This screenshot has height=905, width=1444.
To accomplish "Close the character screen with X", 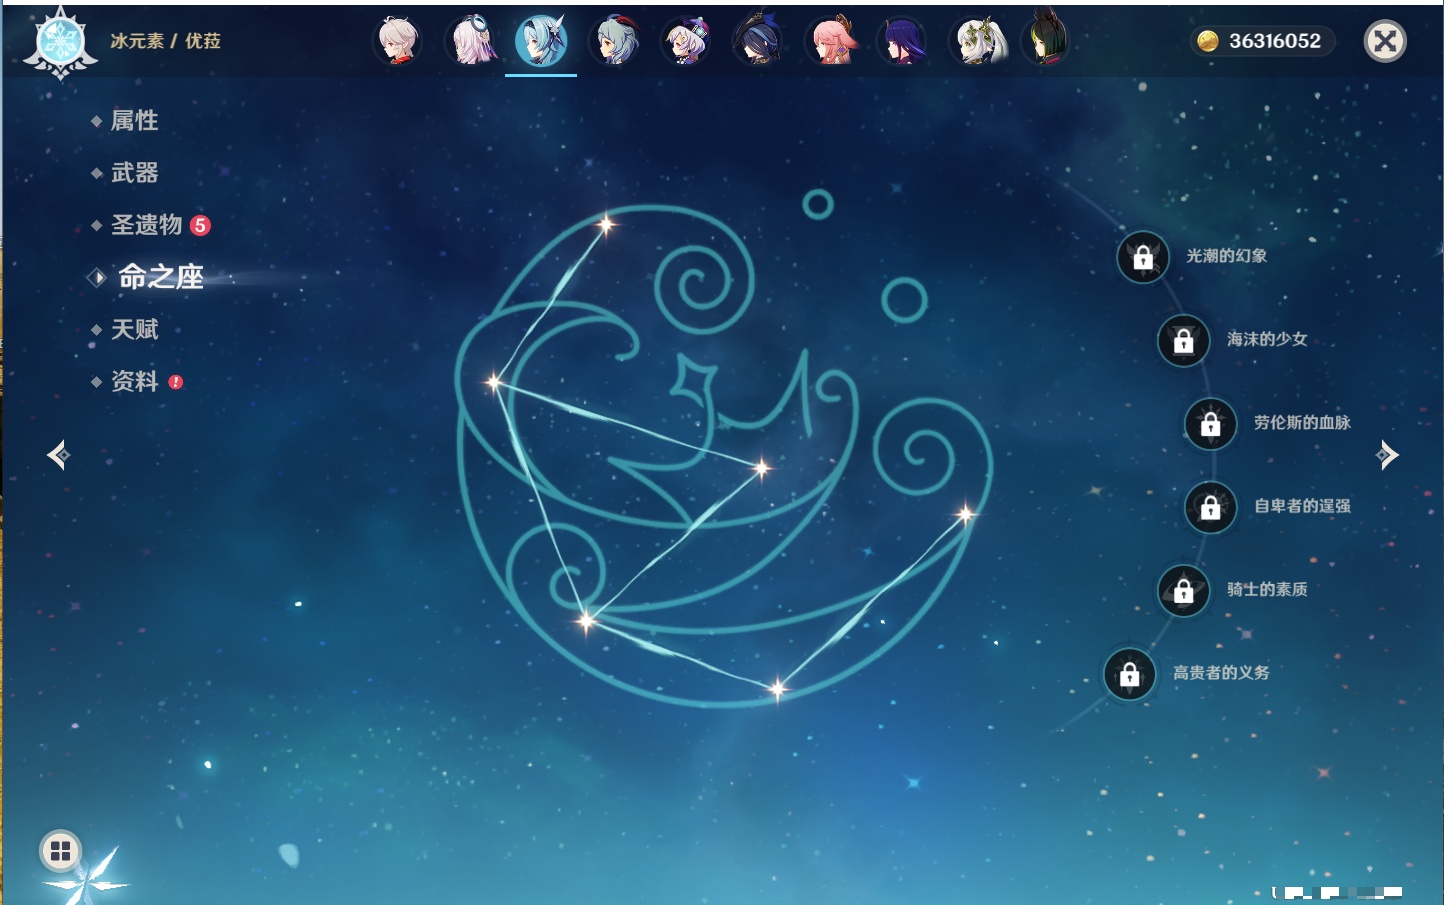I will [x=1385, y=41].
